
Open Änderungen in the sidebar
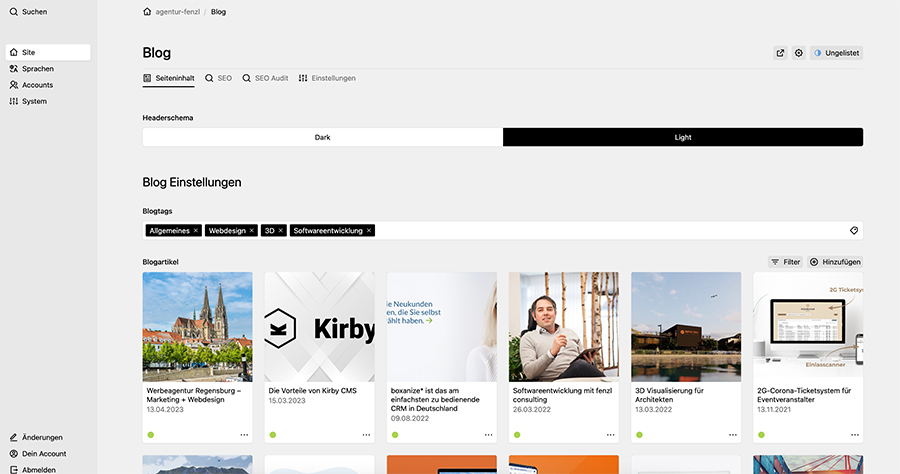point(36,437)
